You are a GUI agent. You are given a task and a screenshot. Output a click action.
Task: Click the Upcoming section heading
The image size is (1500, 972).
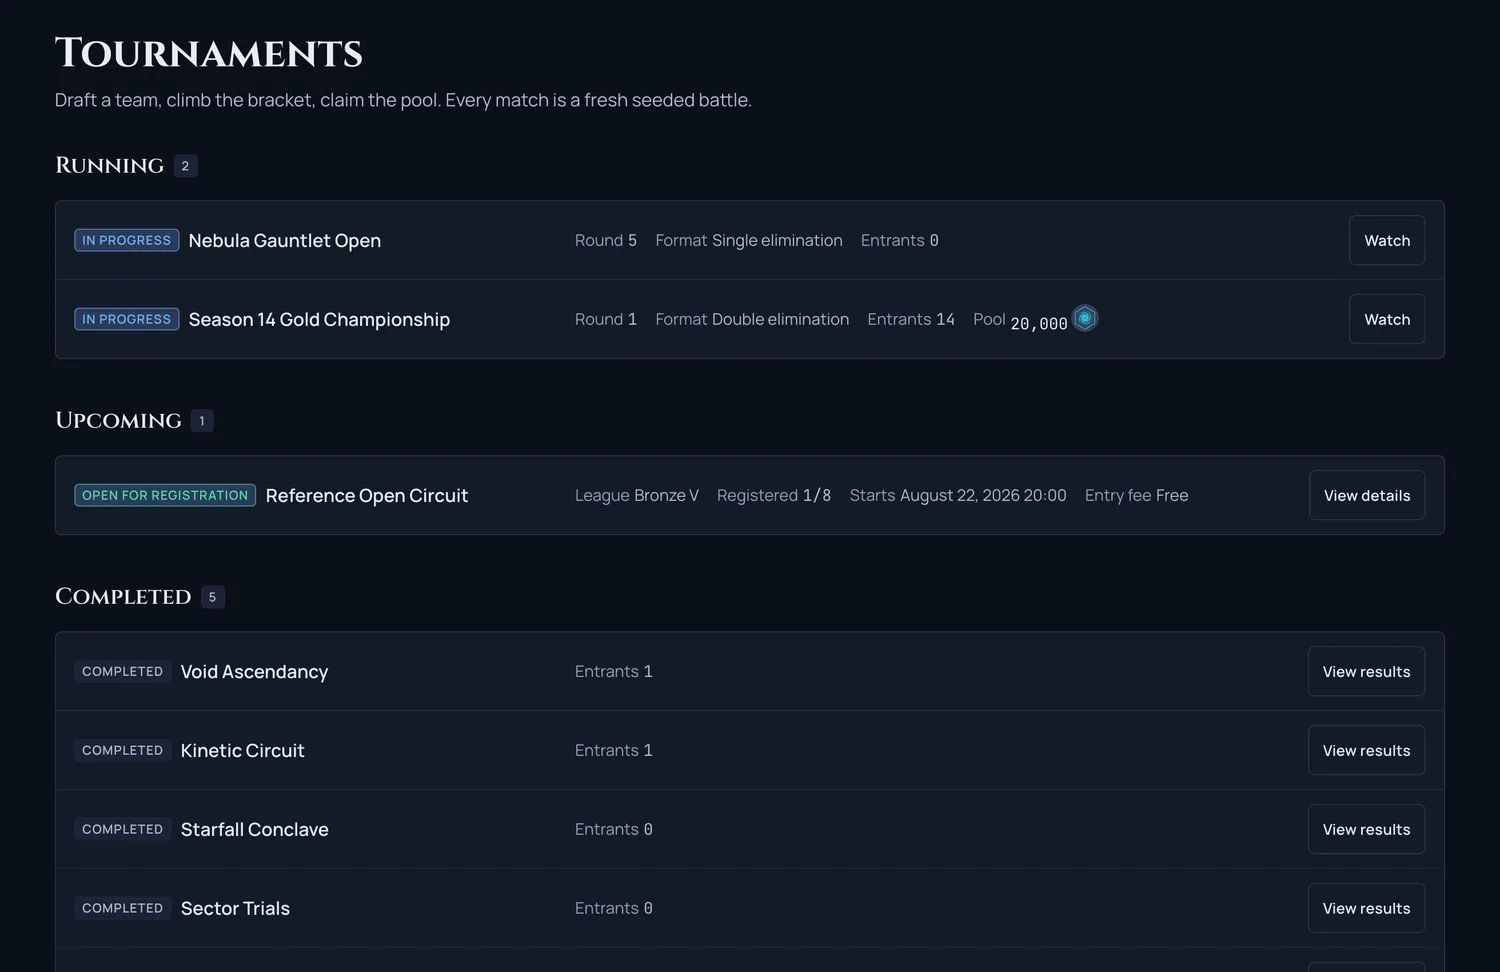[x=118, y=420]
